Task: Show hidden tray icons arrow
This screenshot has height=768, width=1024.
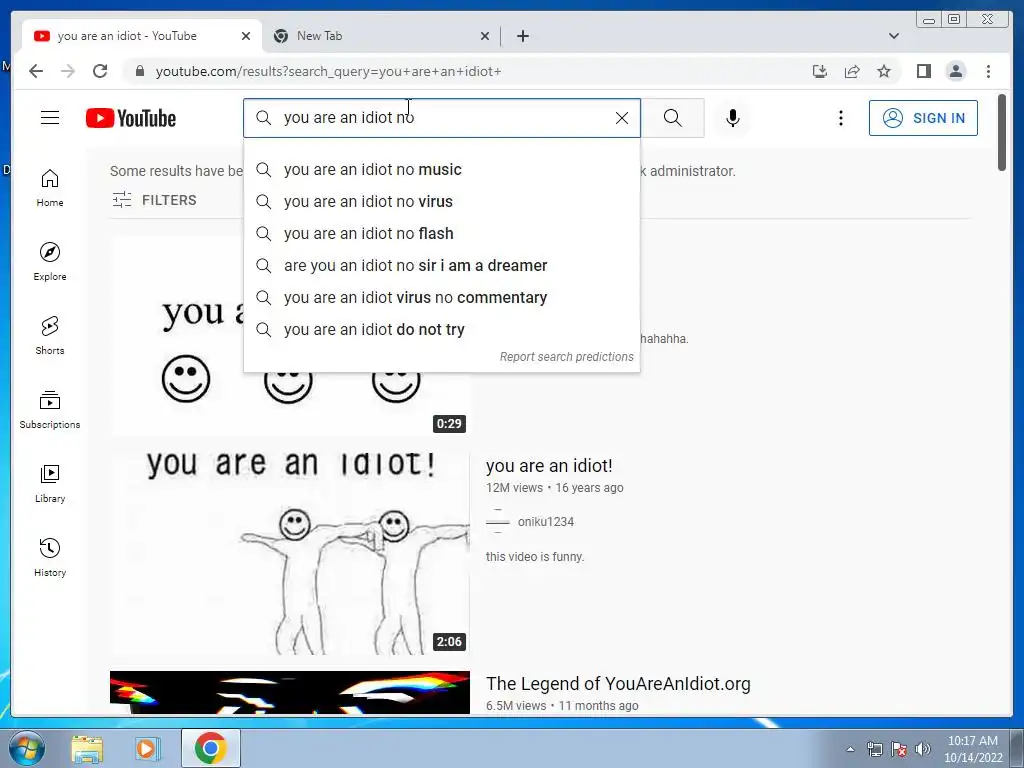Action: [x=850, y=749]
